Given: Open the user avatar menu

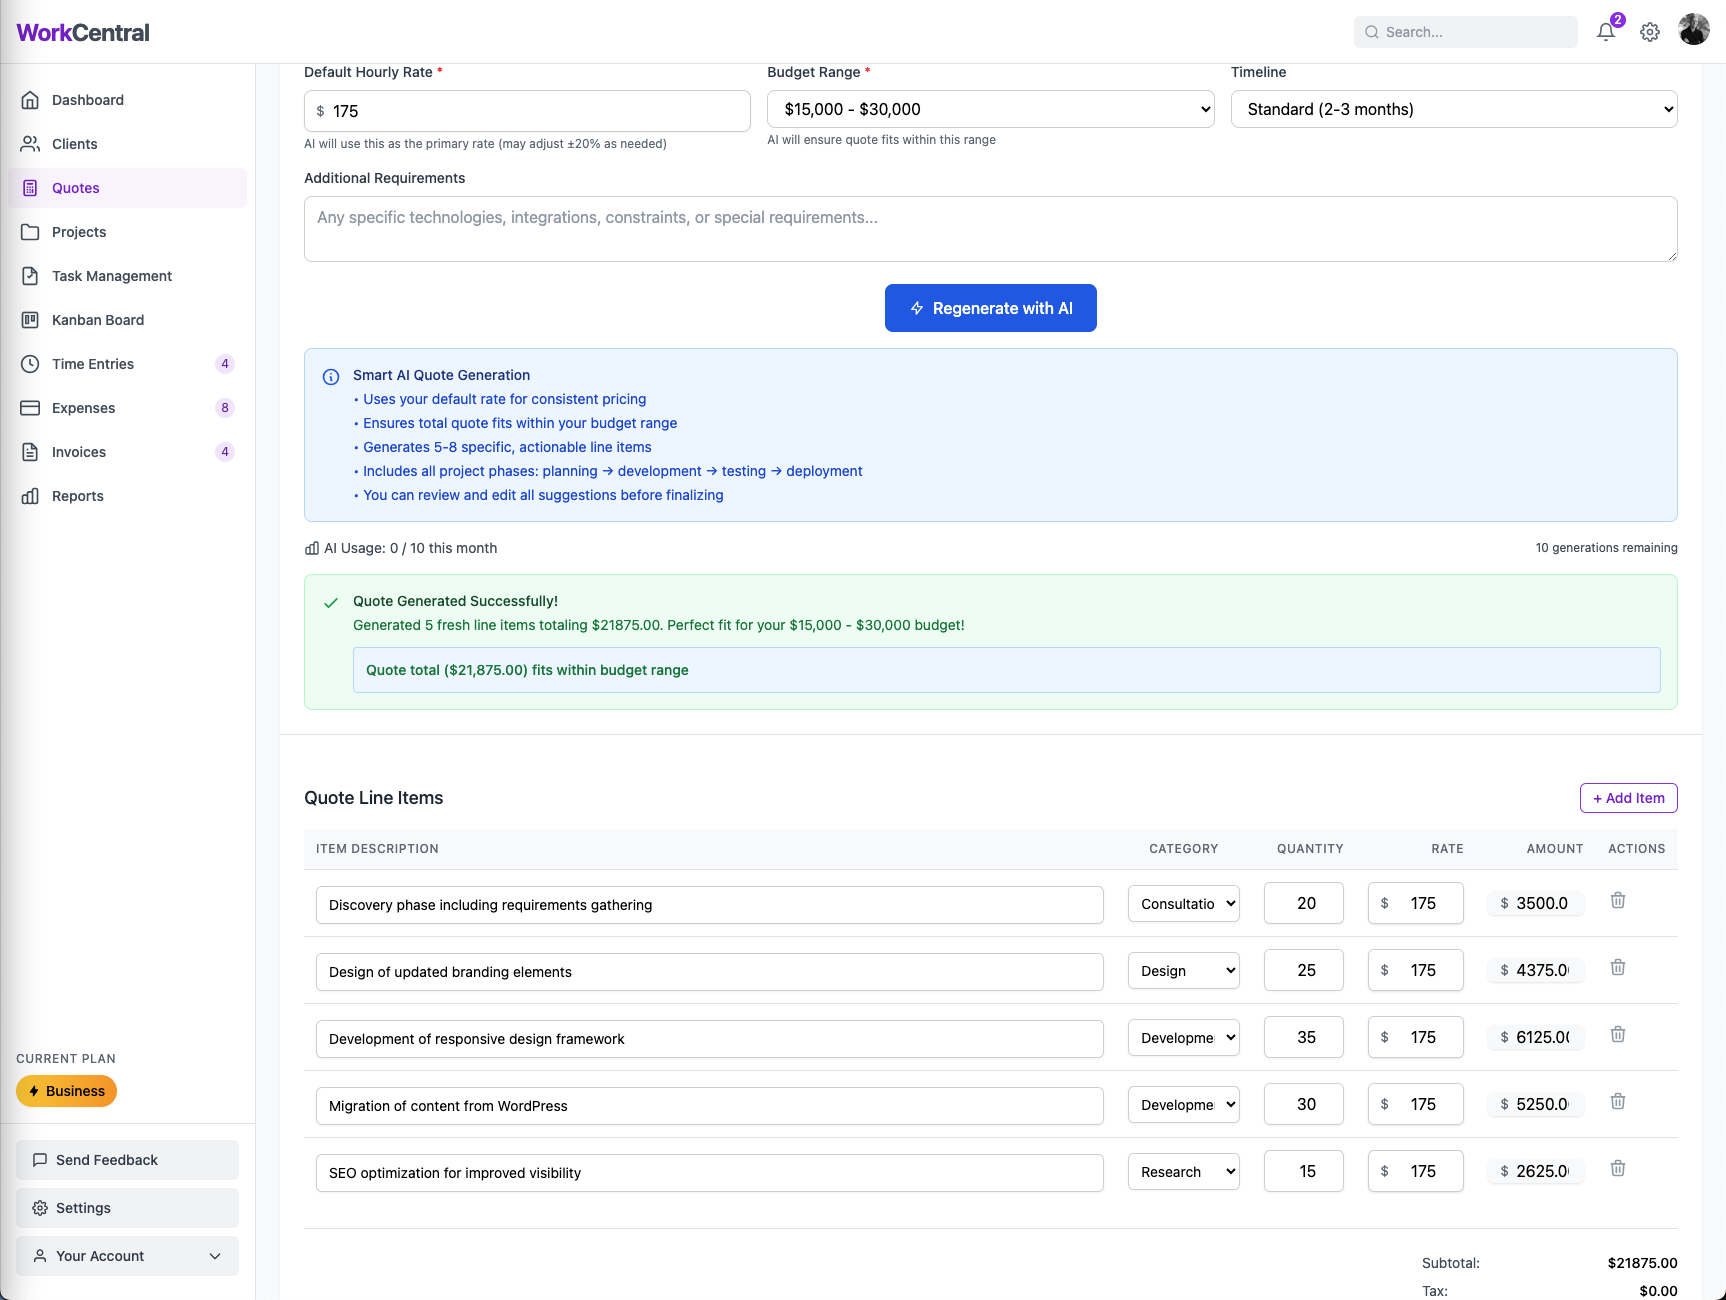Looking at the screenshot, I should coord(1694,30).
